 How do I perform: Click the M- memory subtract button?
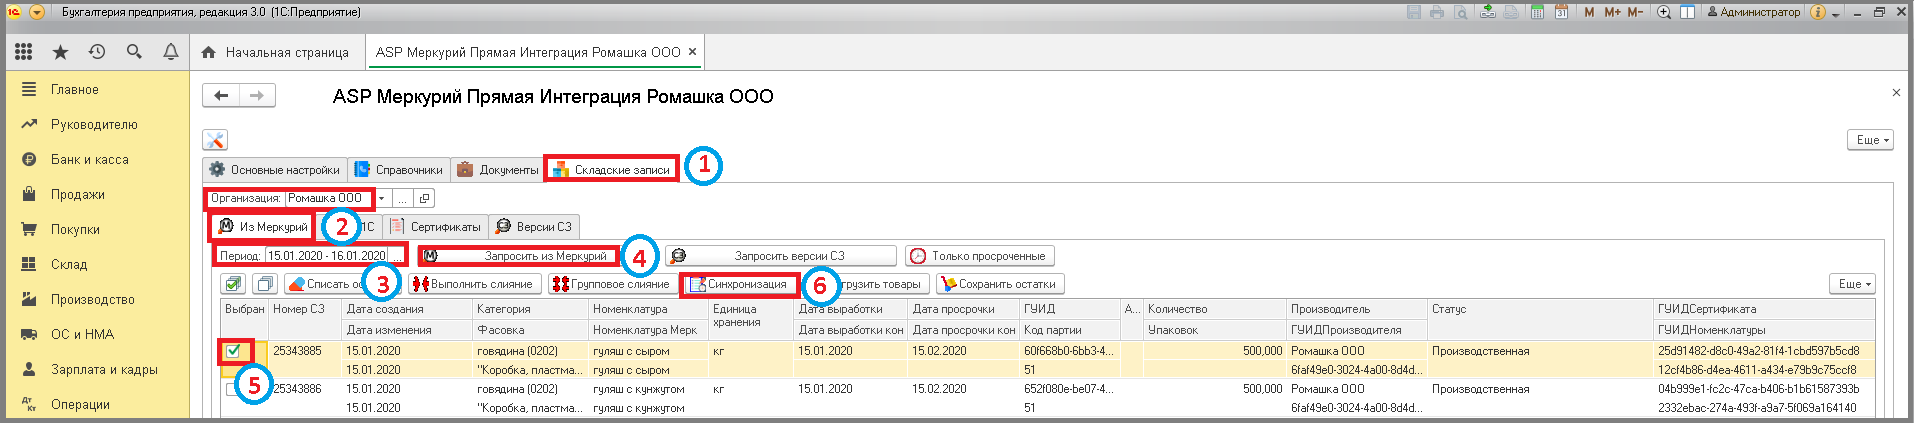pos(1635,12)
